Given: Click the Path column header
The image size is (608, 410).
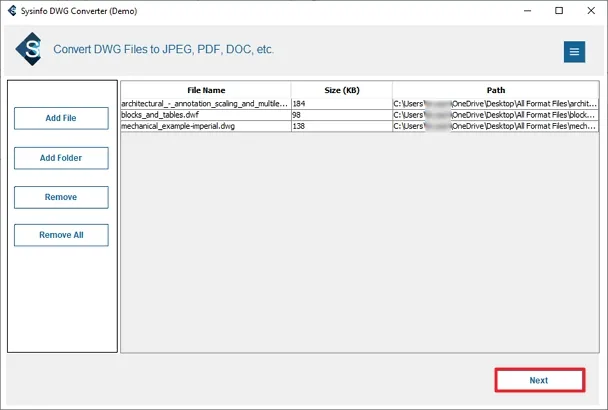Looking at the screenshot, I should coord(496,90).
